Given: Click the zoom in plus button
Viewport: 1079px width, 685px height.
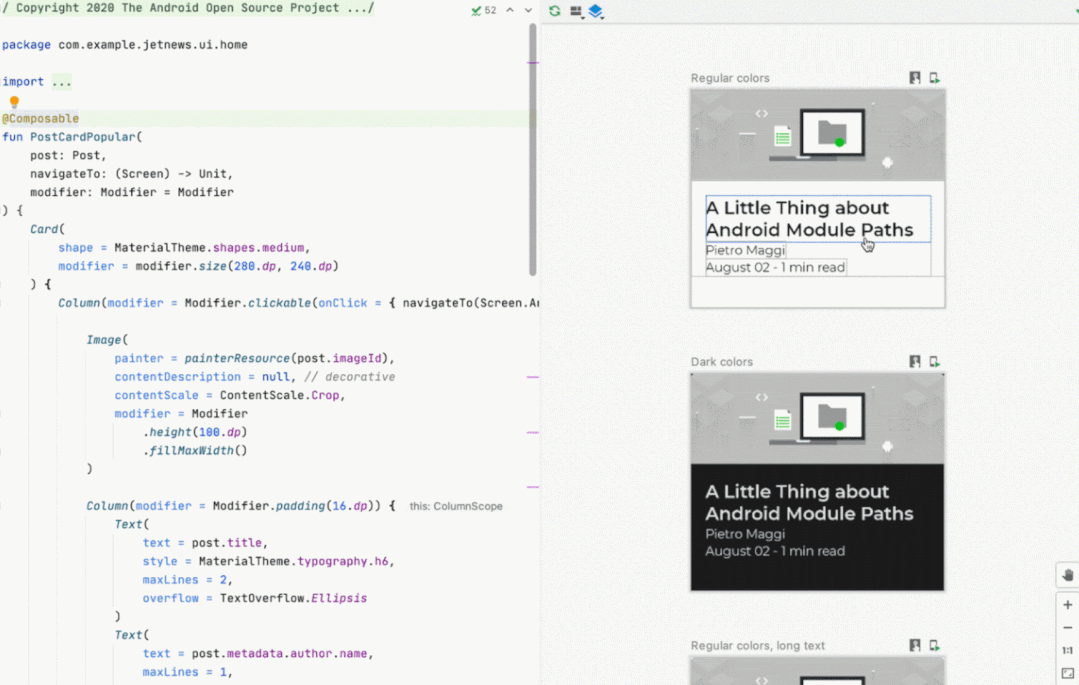Looking at the screenshot, I should click(x=1067, y=605).
